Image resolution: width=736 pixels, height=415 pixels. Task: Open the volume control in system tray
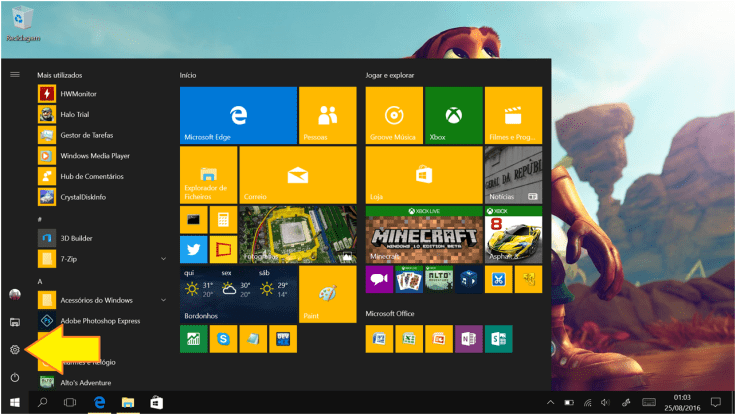tap(604, 402)
